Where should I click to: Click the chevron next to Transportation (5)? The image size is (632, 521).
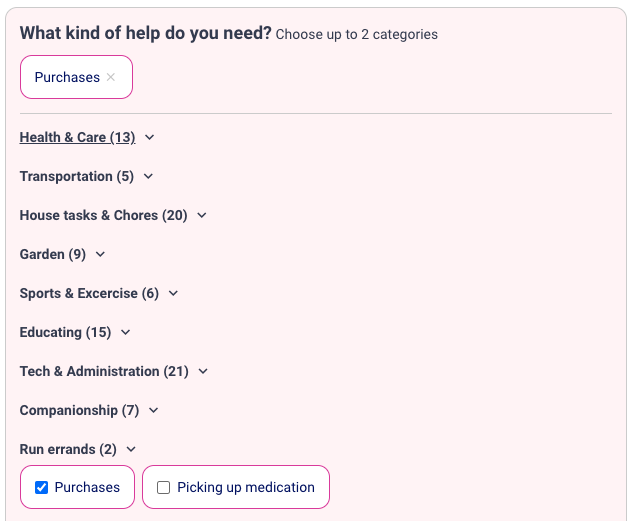tap(148, 177)
